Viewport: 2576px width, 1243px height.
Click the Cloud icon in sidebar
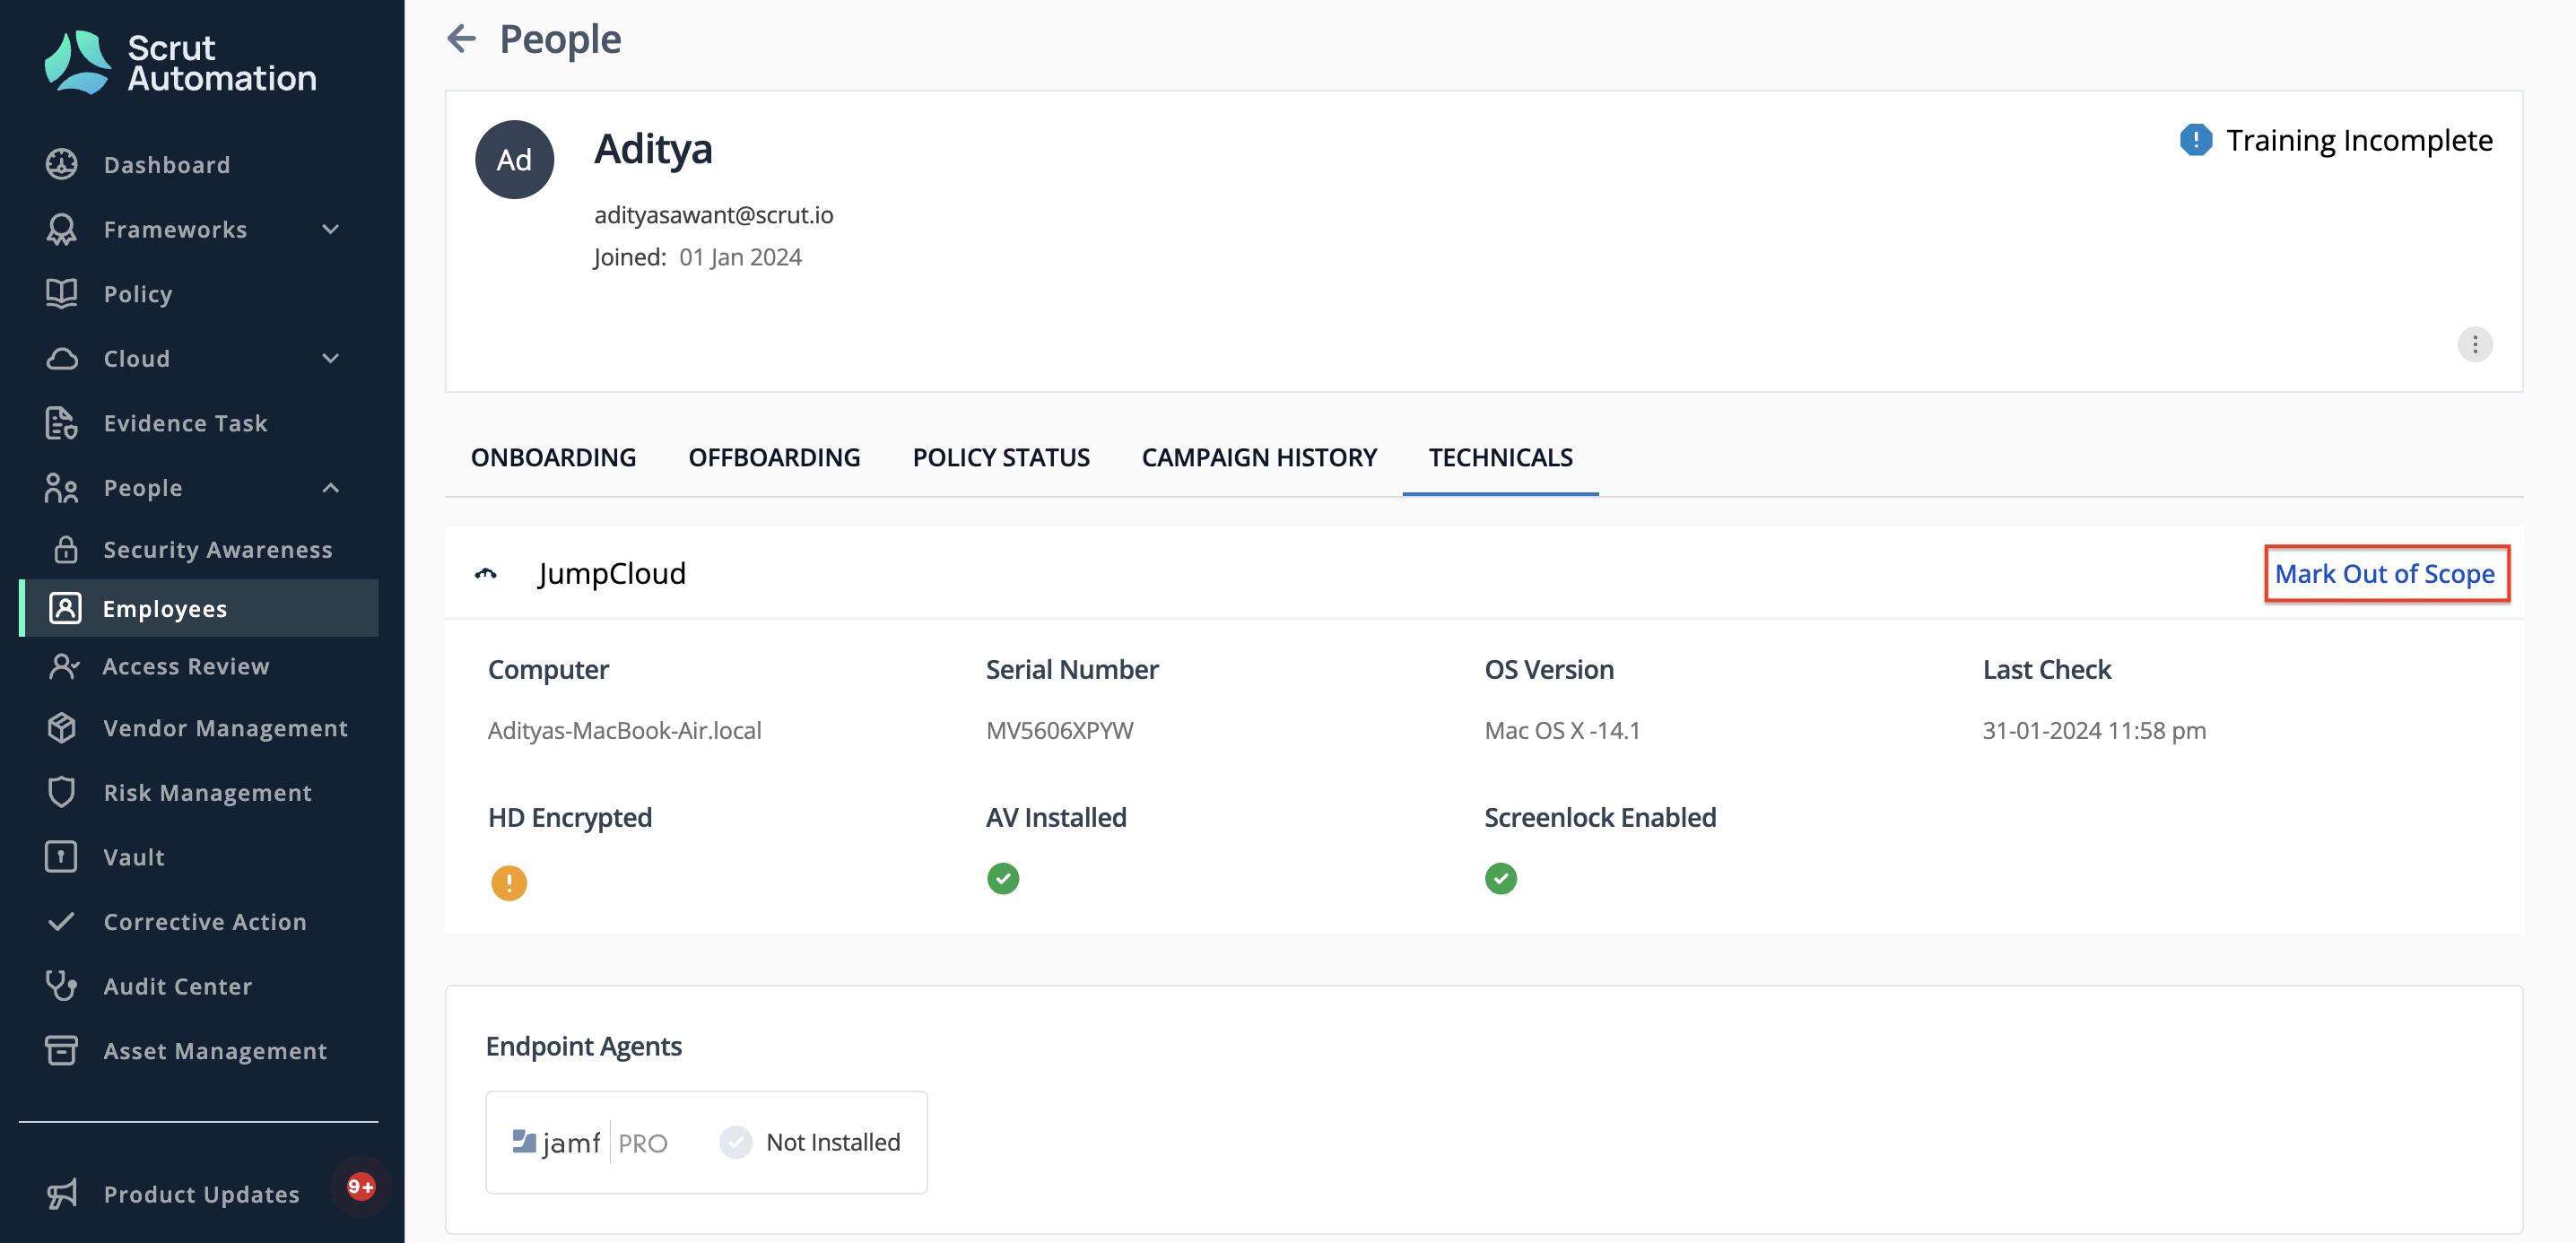[x=62, y=358]
